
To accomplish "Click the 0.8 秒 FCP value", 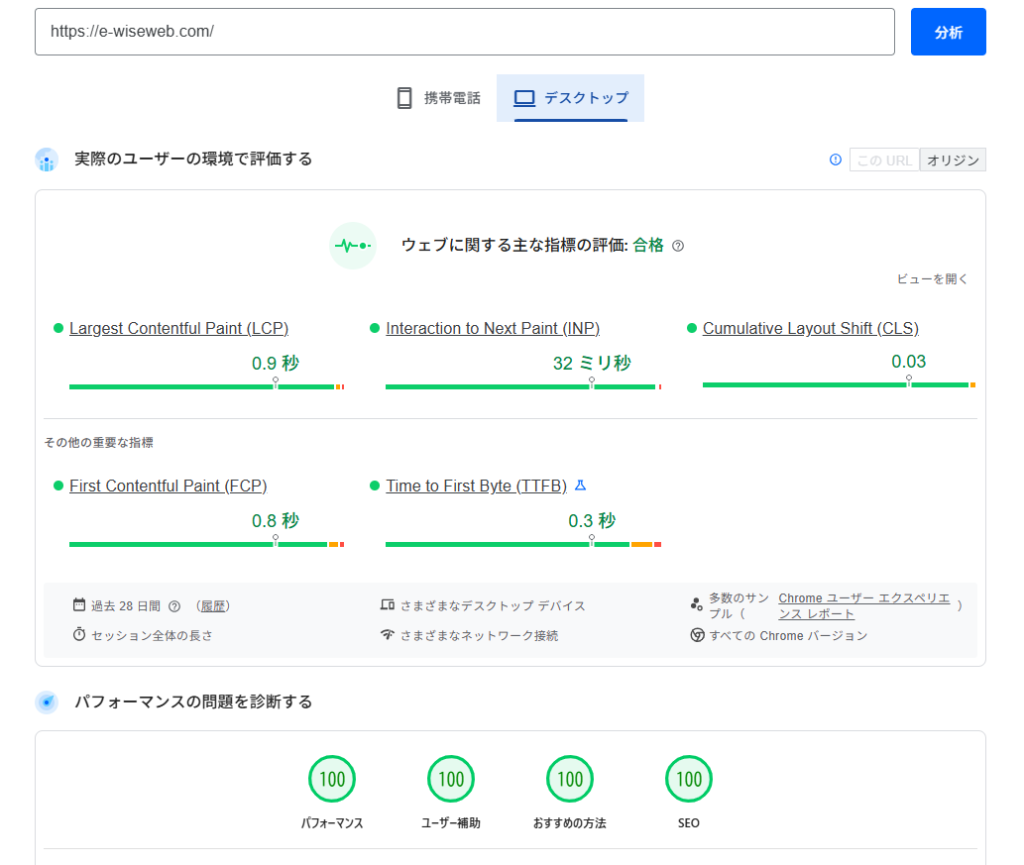I will coord(276,520).
